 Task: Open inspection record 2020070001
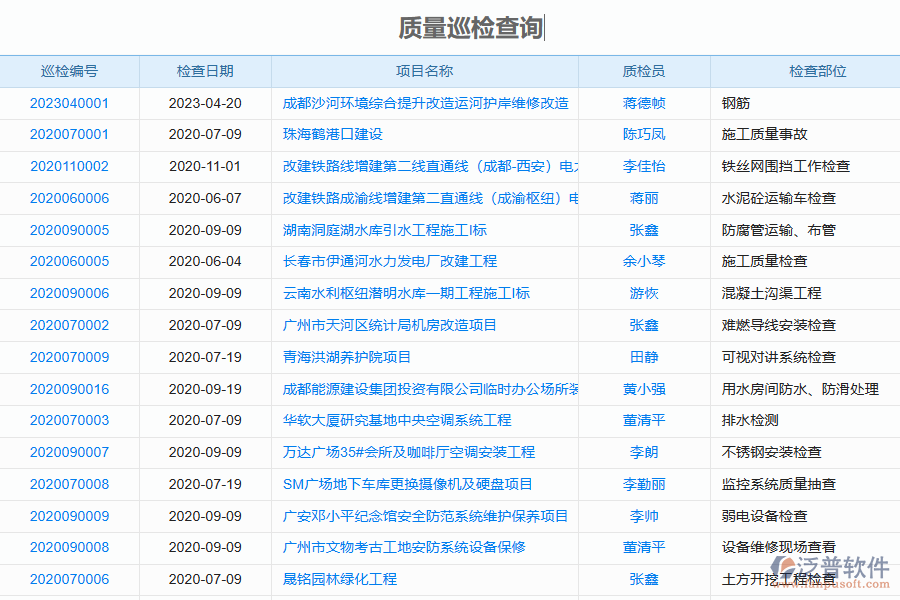(70, 135)
